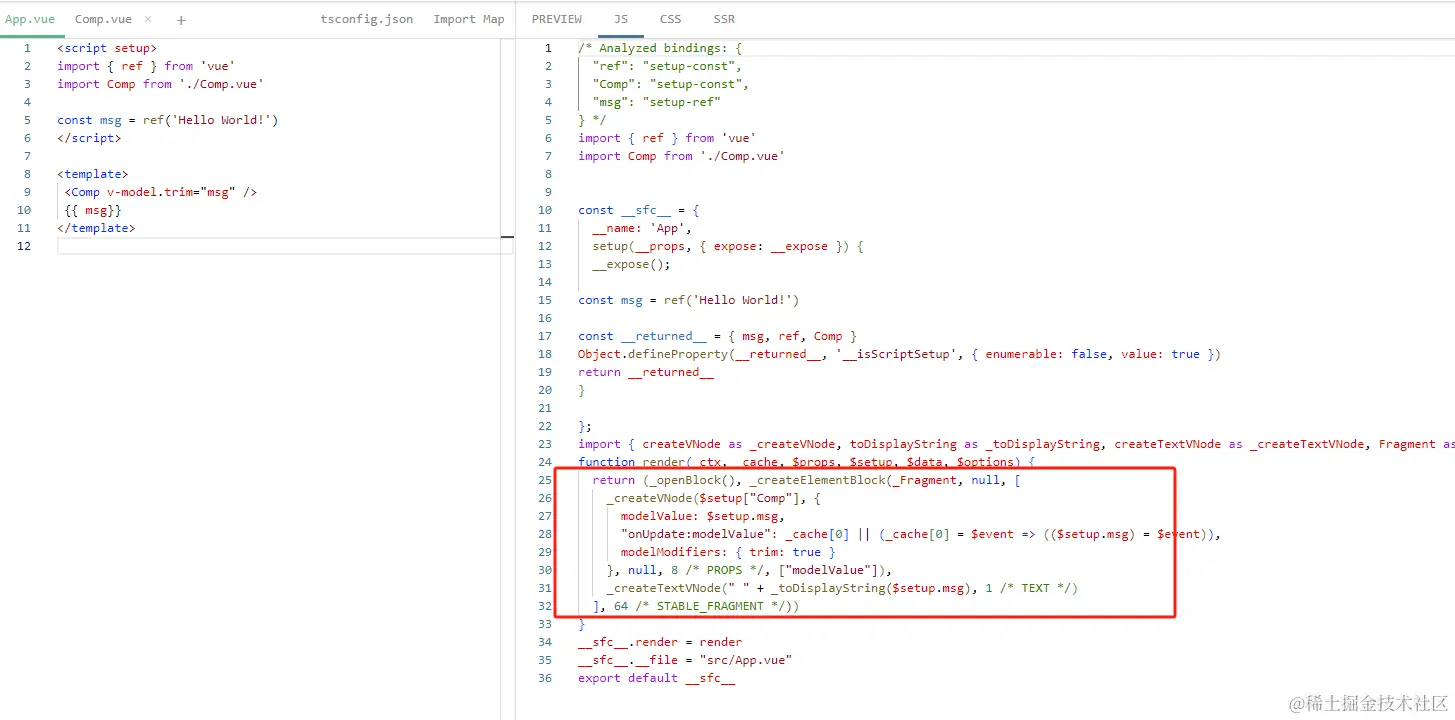Click 'const __returned__ = { msg, ref, Comp }'
Screen dimensions: 1455x720
point(717,336)
